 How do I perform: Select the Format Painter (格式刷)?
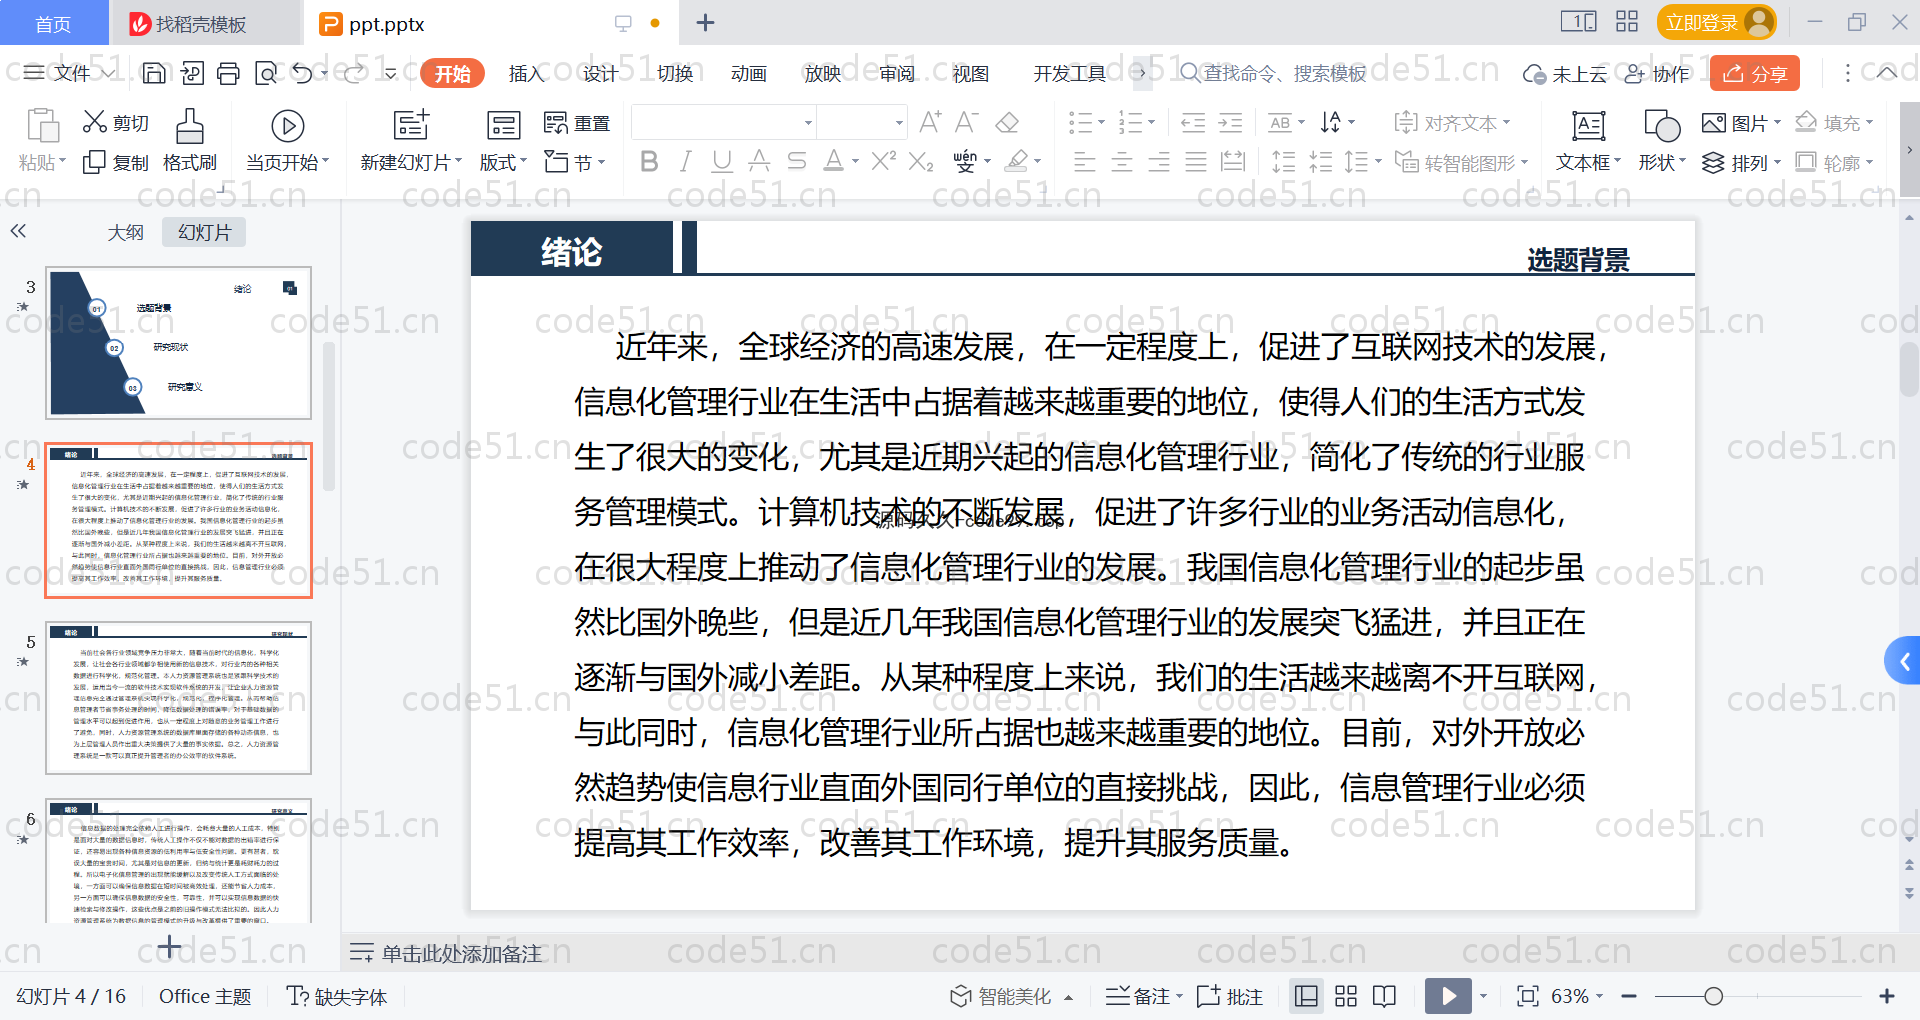[190, 141]
